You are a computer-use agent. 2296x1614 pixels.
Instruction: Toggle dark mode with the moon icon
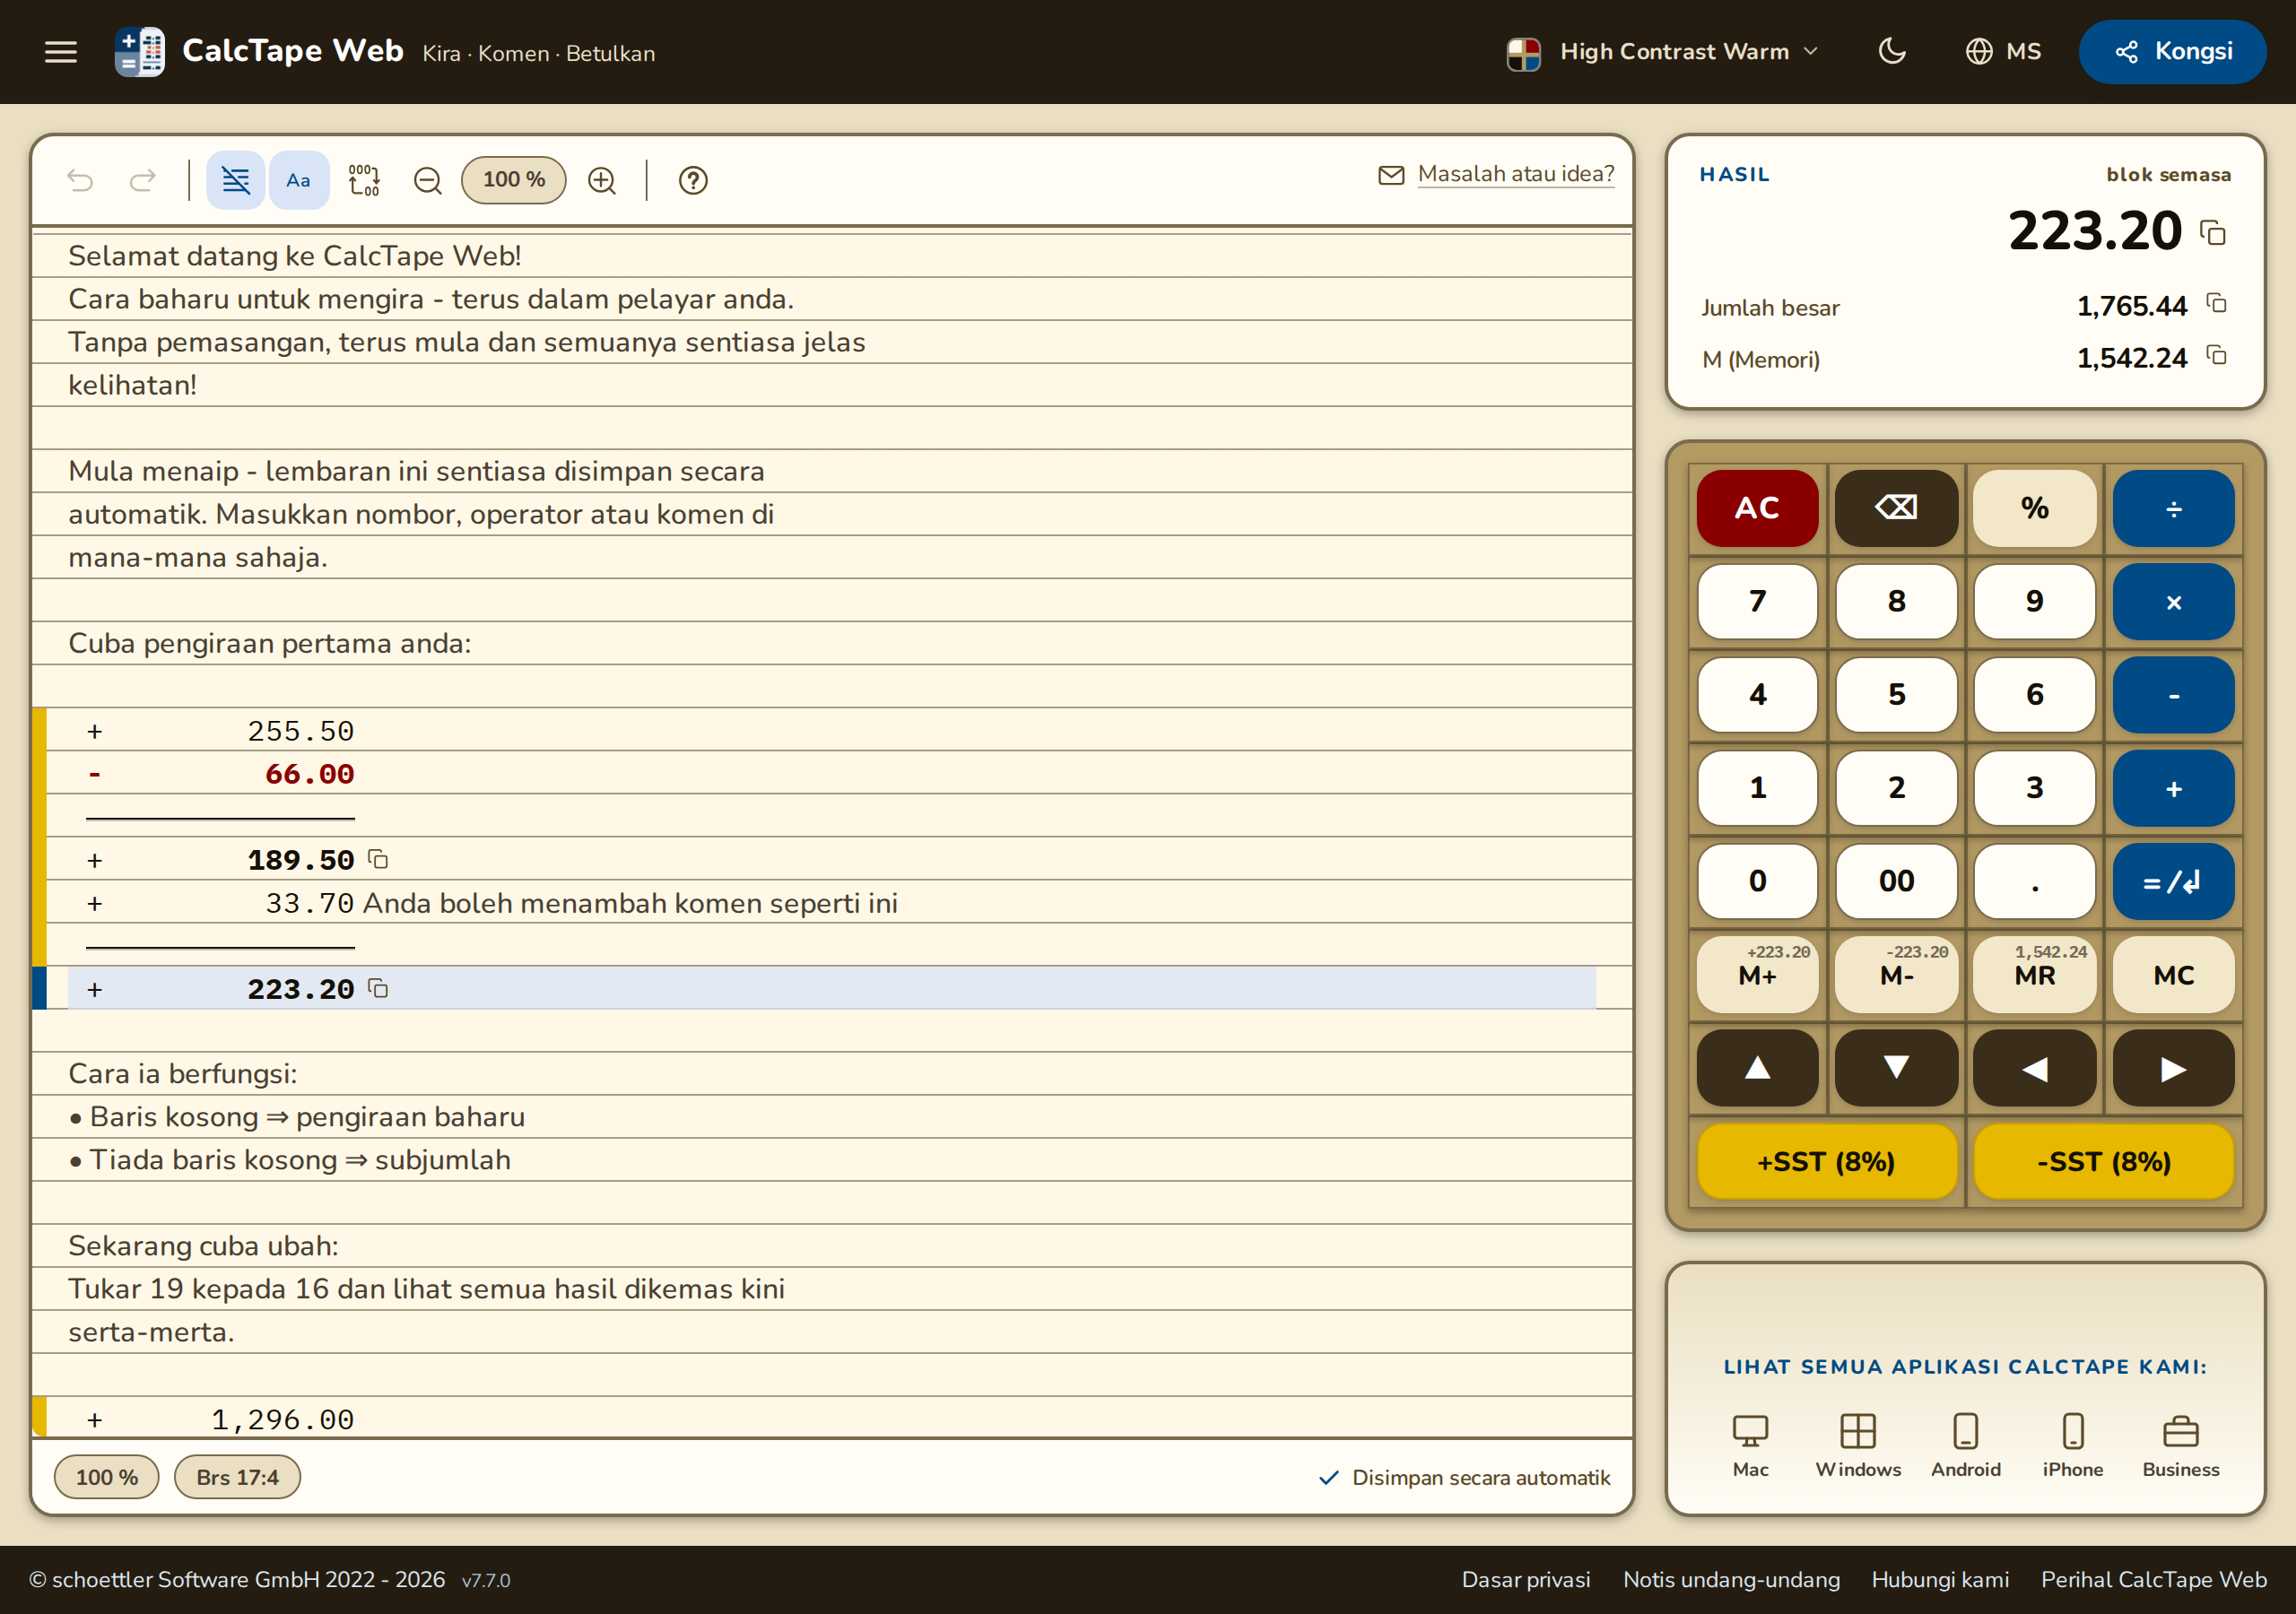tap(1891, 51)
